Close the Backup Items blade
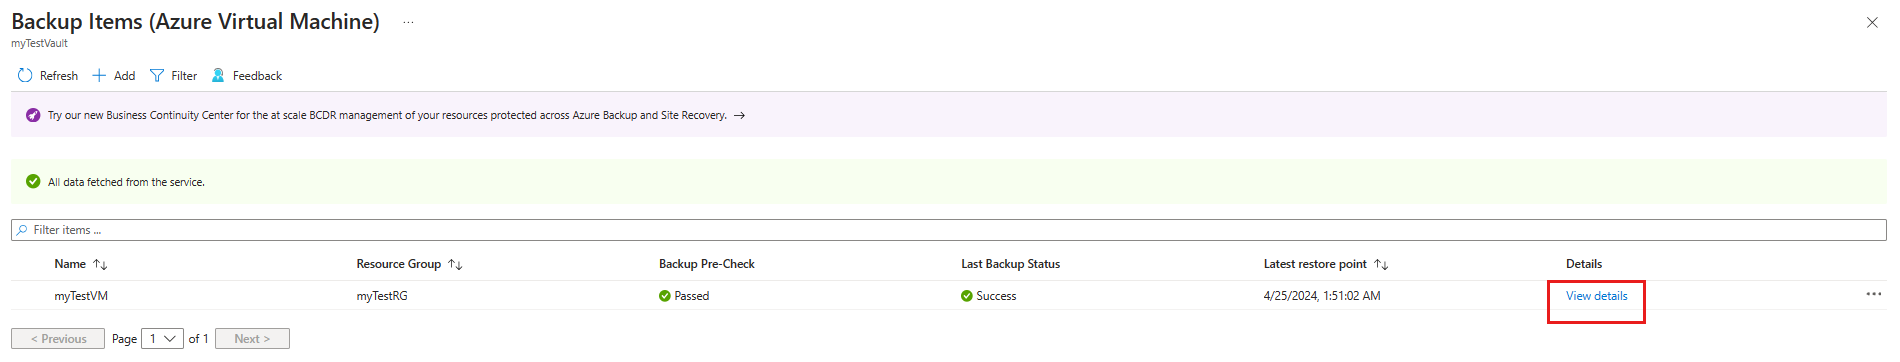 [1872, 22]
